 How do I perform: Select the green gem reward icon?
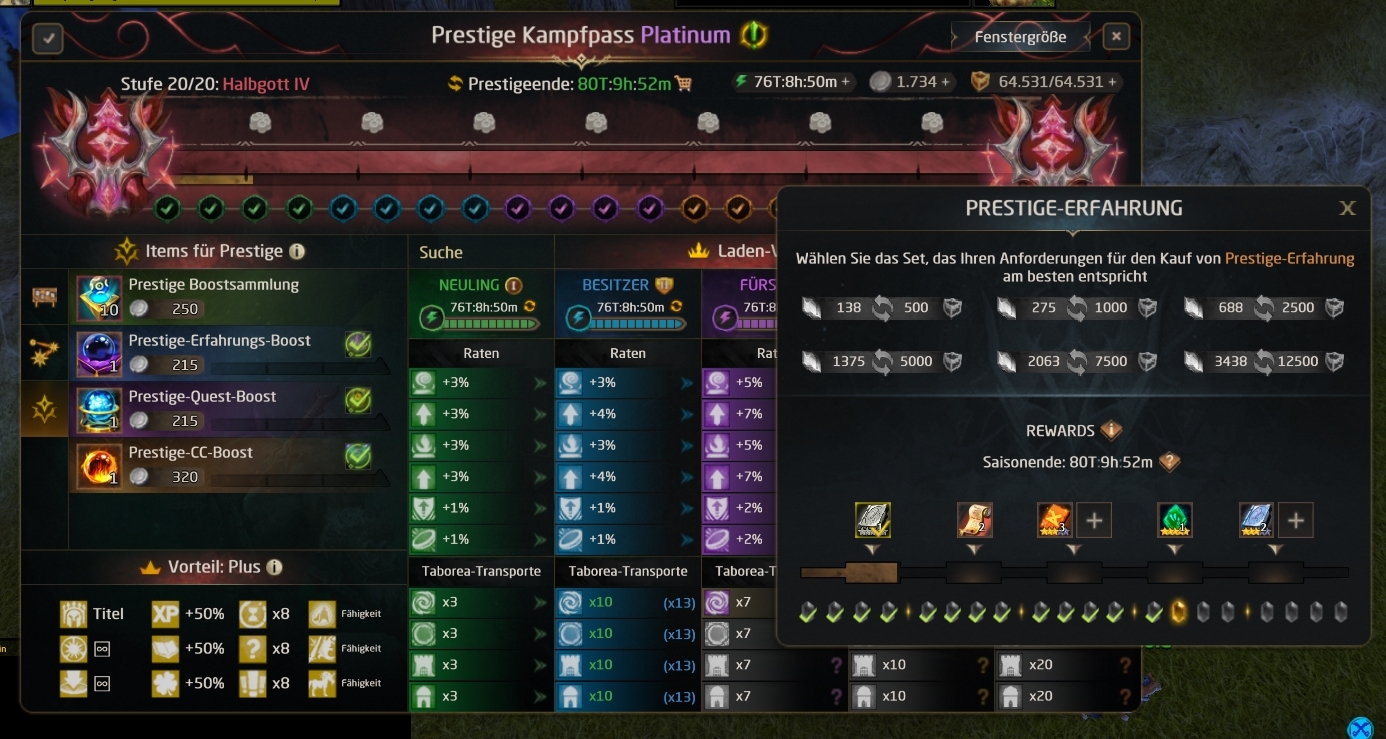pos(1175,520)
